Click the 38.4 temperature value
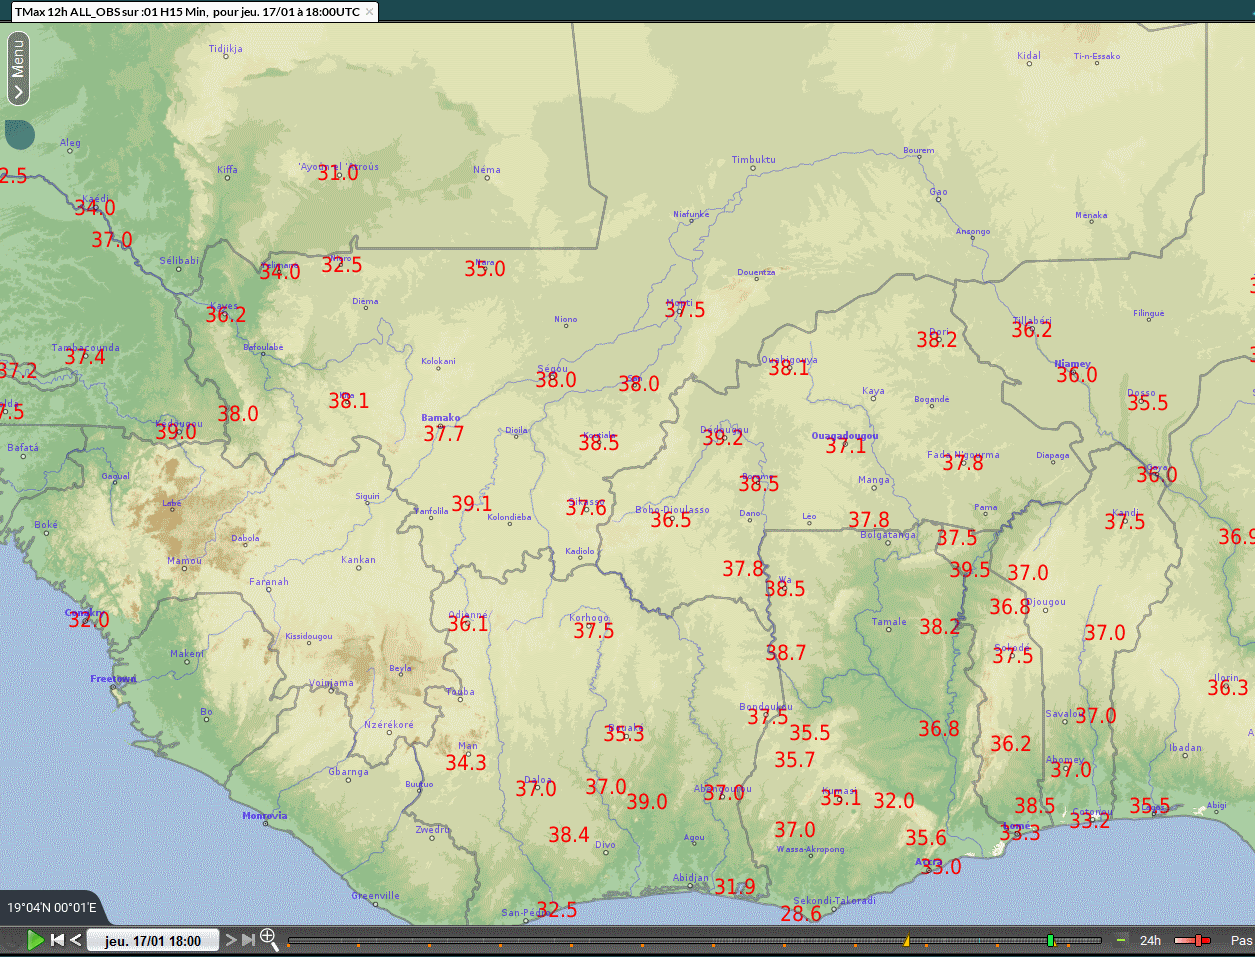Screen dimensions: 1255x957 pyautogui.click(x=569, y=835)
